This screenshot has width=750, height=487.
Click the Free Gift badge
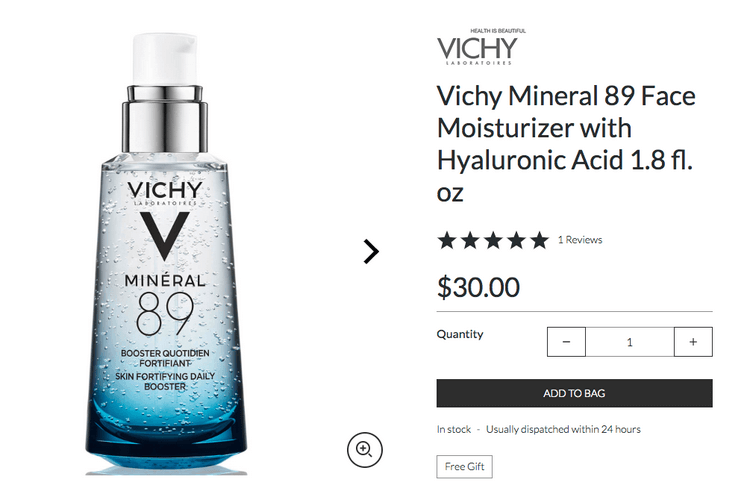(464, 466)
